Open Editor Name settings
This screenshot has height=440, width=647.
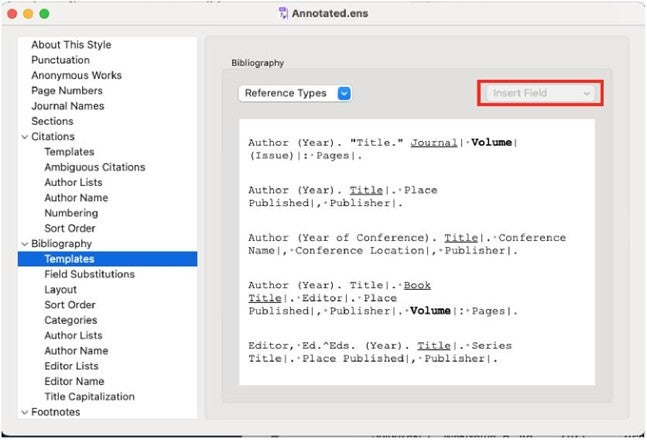[74, 381]
